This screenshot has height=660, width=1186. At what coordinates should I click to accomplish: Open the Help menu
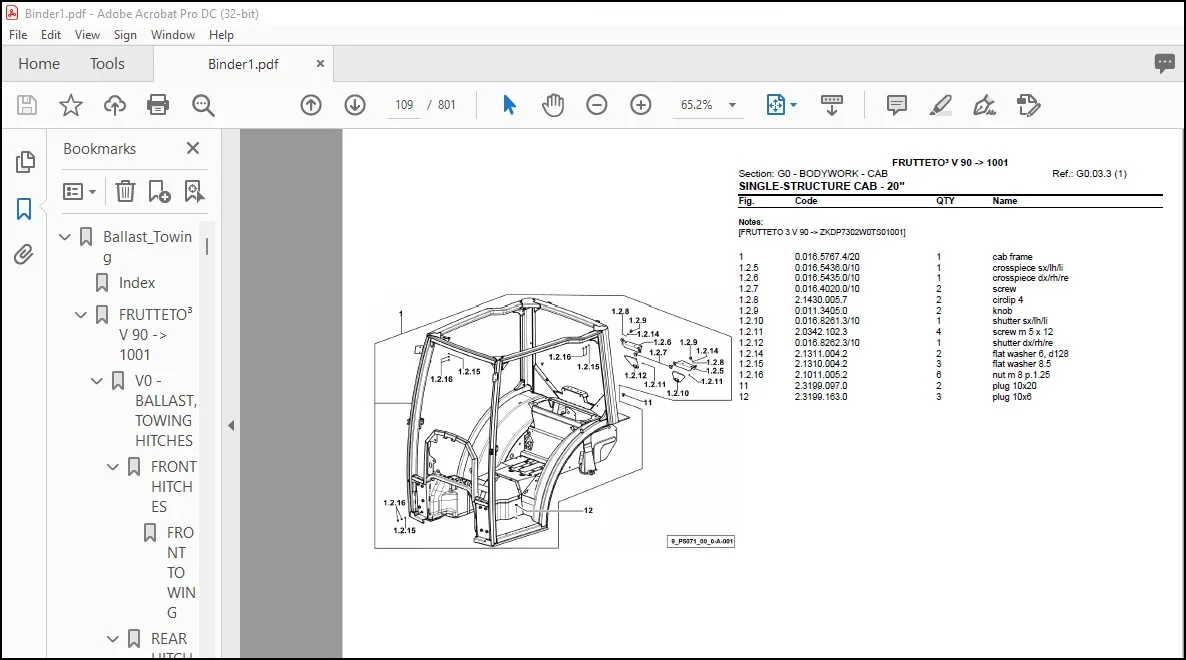[x=221, y=35]
